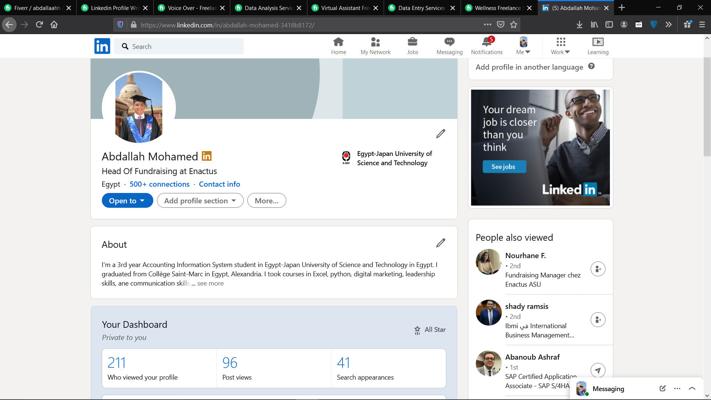Image resolution: width=711 pixels, height=400 pixels.
Task: Open the Learning icon
Action: point(597,45)
